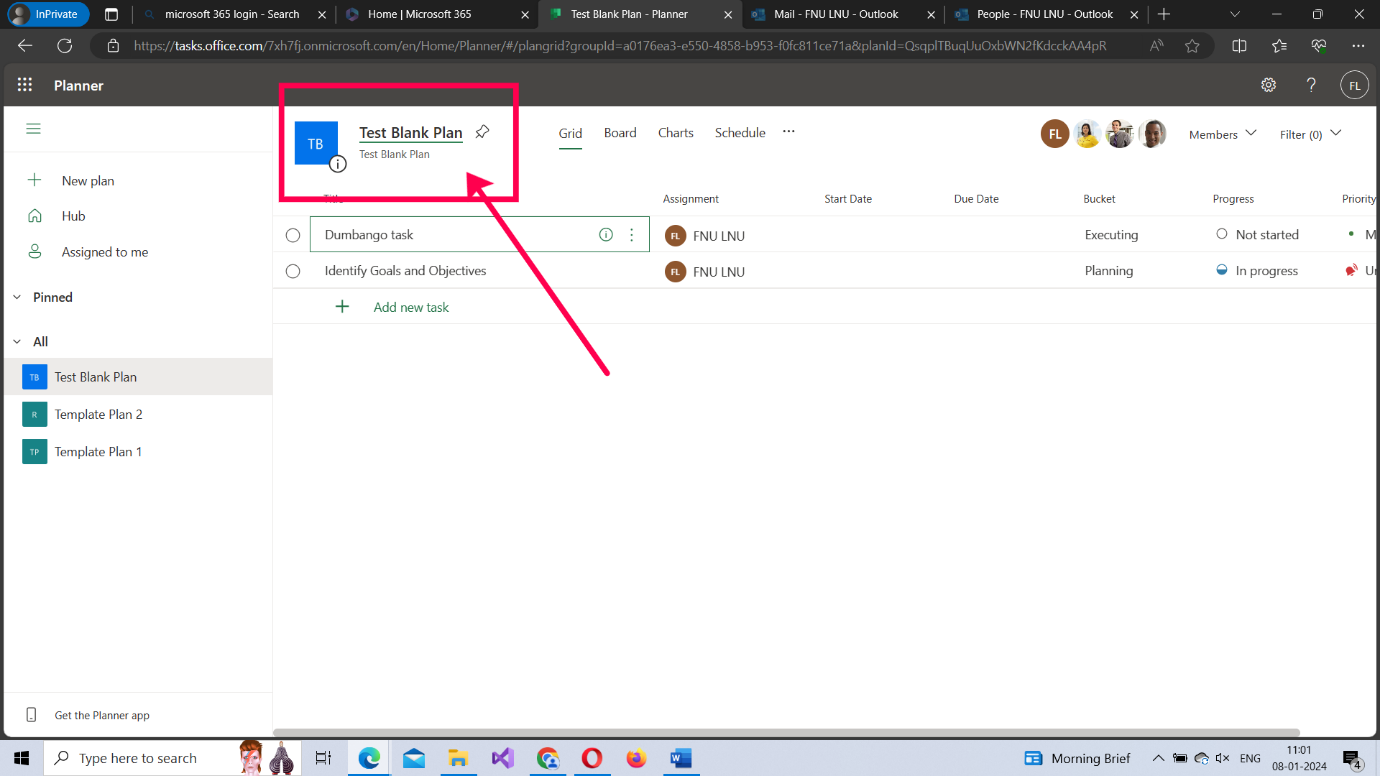The width and height of the screenshot is (1380, 776).
Task: Open Word from the taskbar
Action: point(681,758)
